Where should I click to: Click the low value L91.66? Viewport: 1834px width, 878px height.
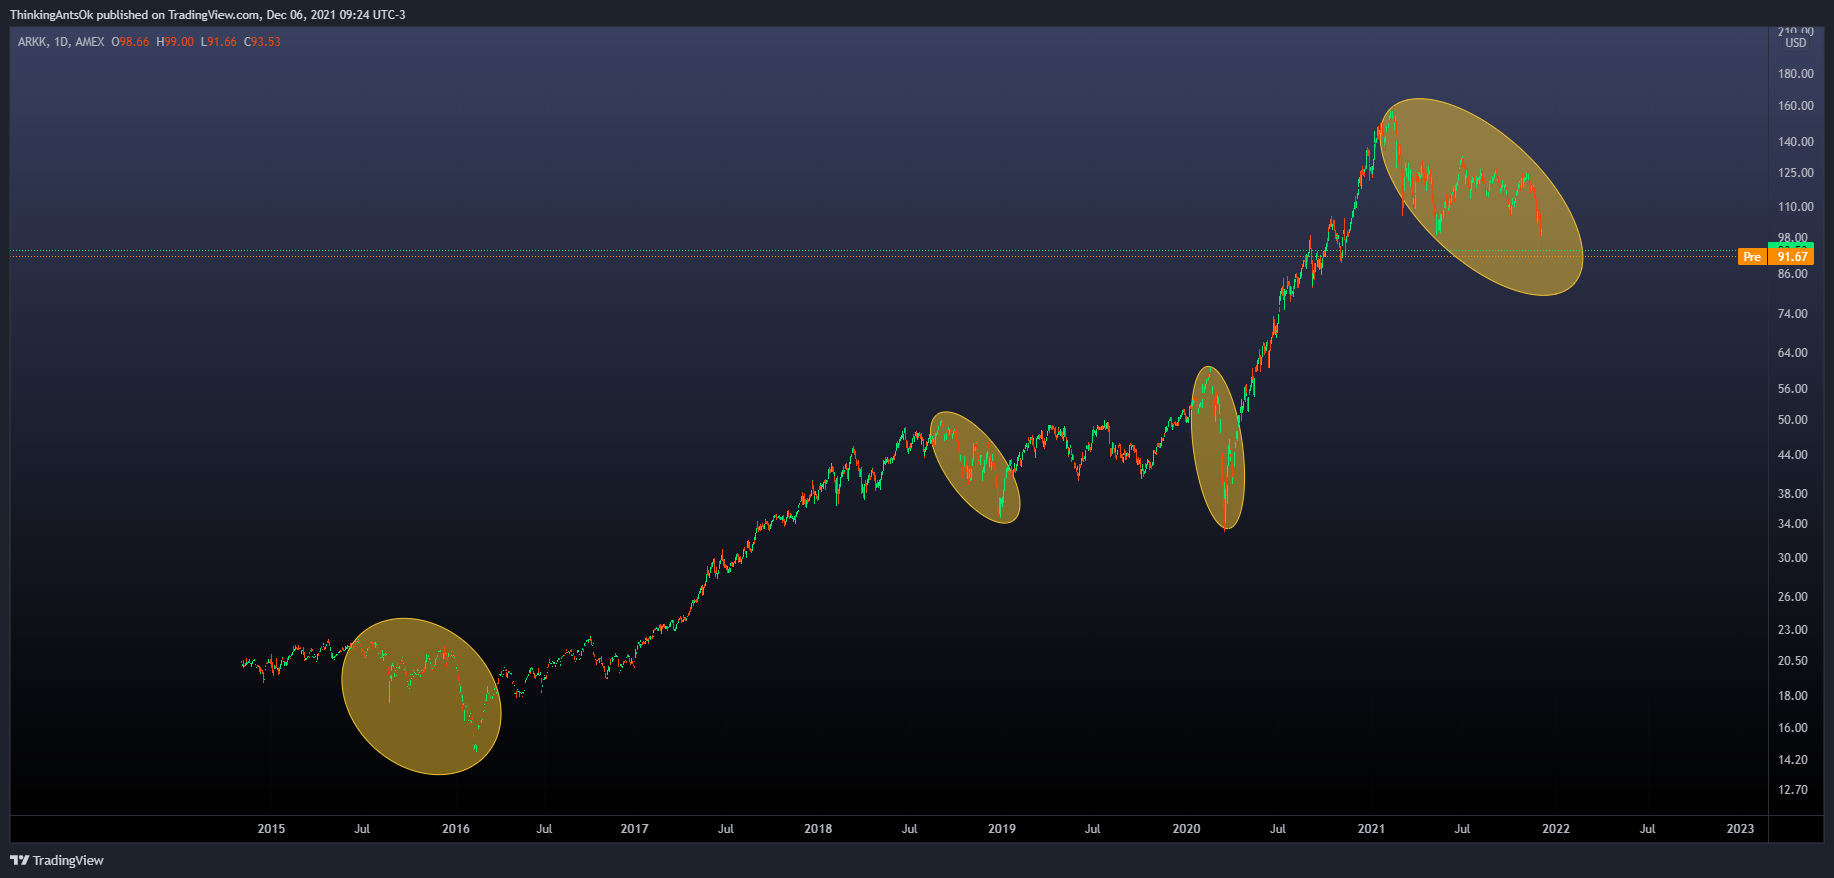(x=219, y=42)
